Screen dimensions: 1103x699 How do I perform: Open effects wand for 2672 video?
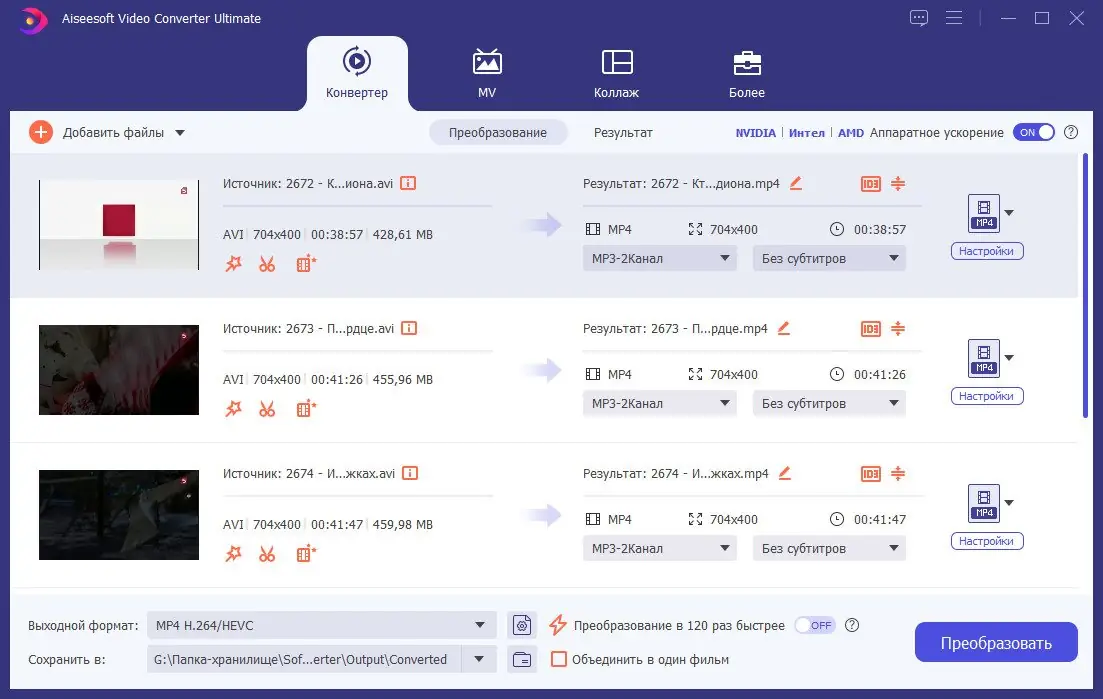pyautogui.click(x=233, y=264)
